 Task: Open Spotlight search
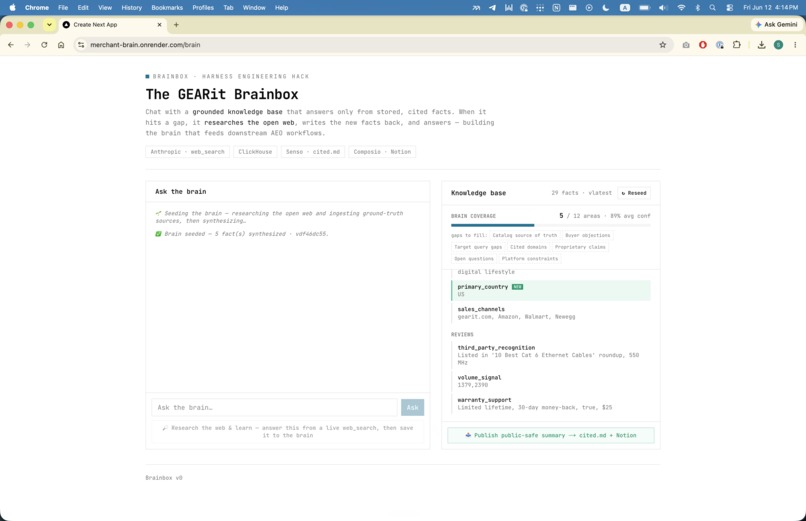click(x=712, y=8)
